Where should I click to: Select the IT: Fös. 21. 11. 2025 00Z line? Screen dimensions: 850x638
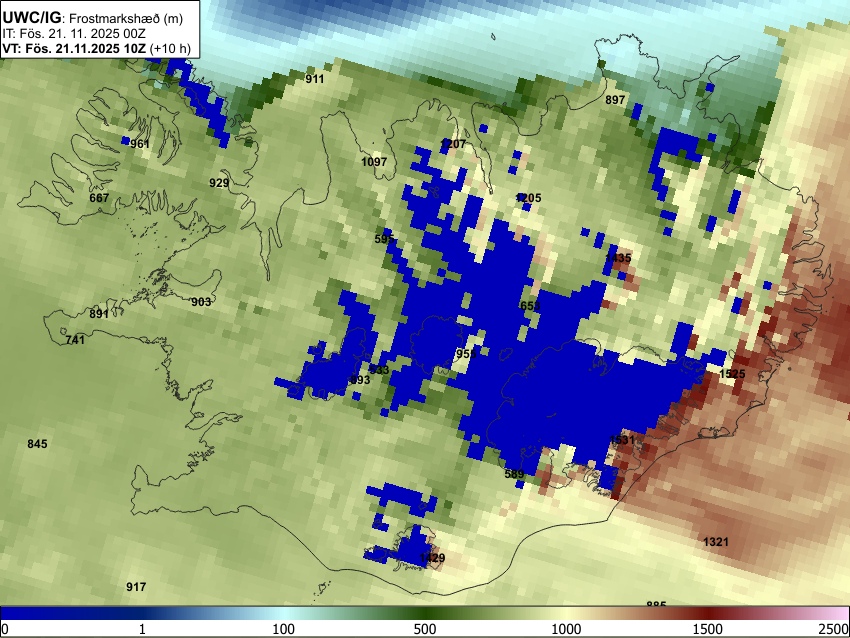tap(74, 34)
